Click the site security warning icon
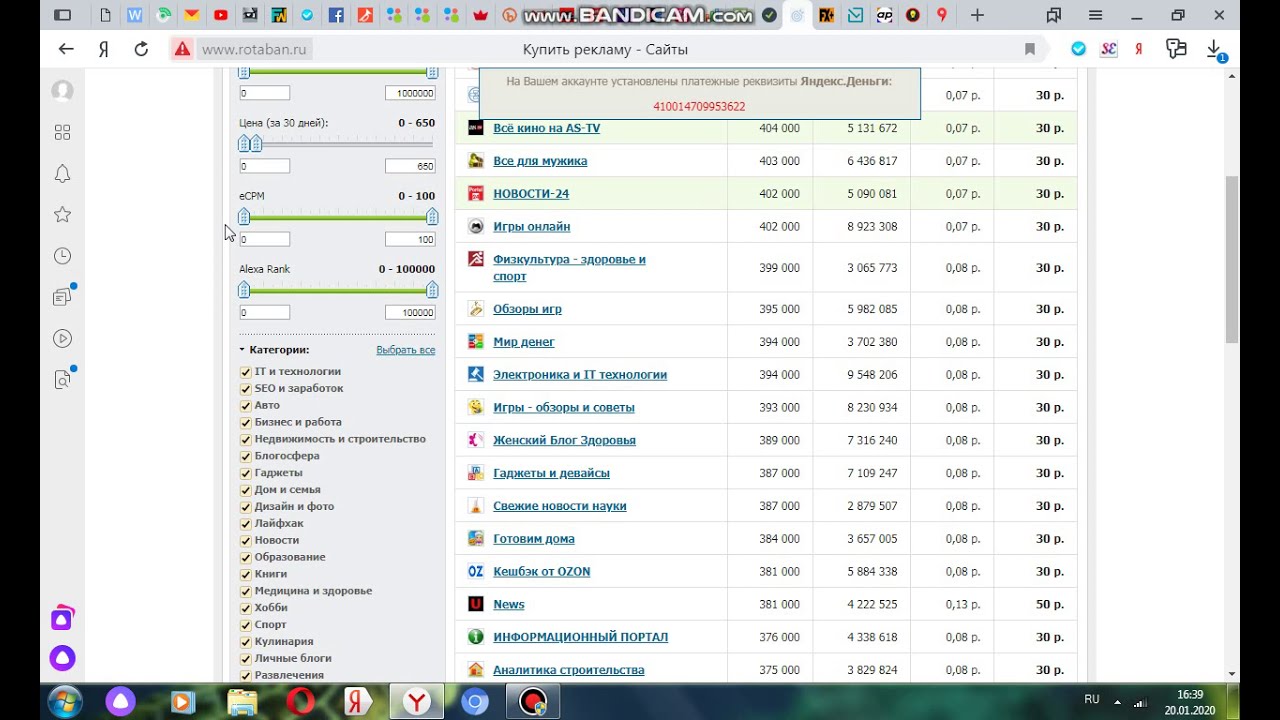The height and width of the screenshot is (720, 1280). pos(182,49)
